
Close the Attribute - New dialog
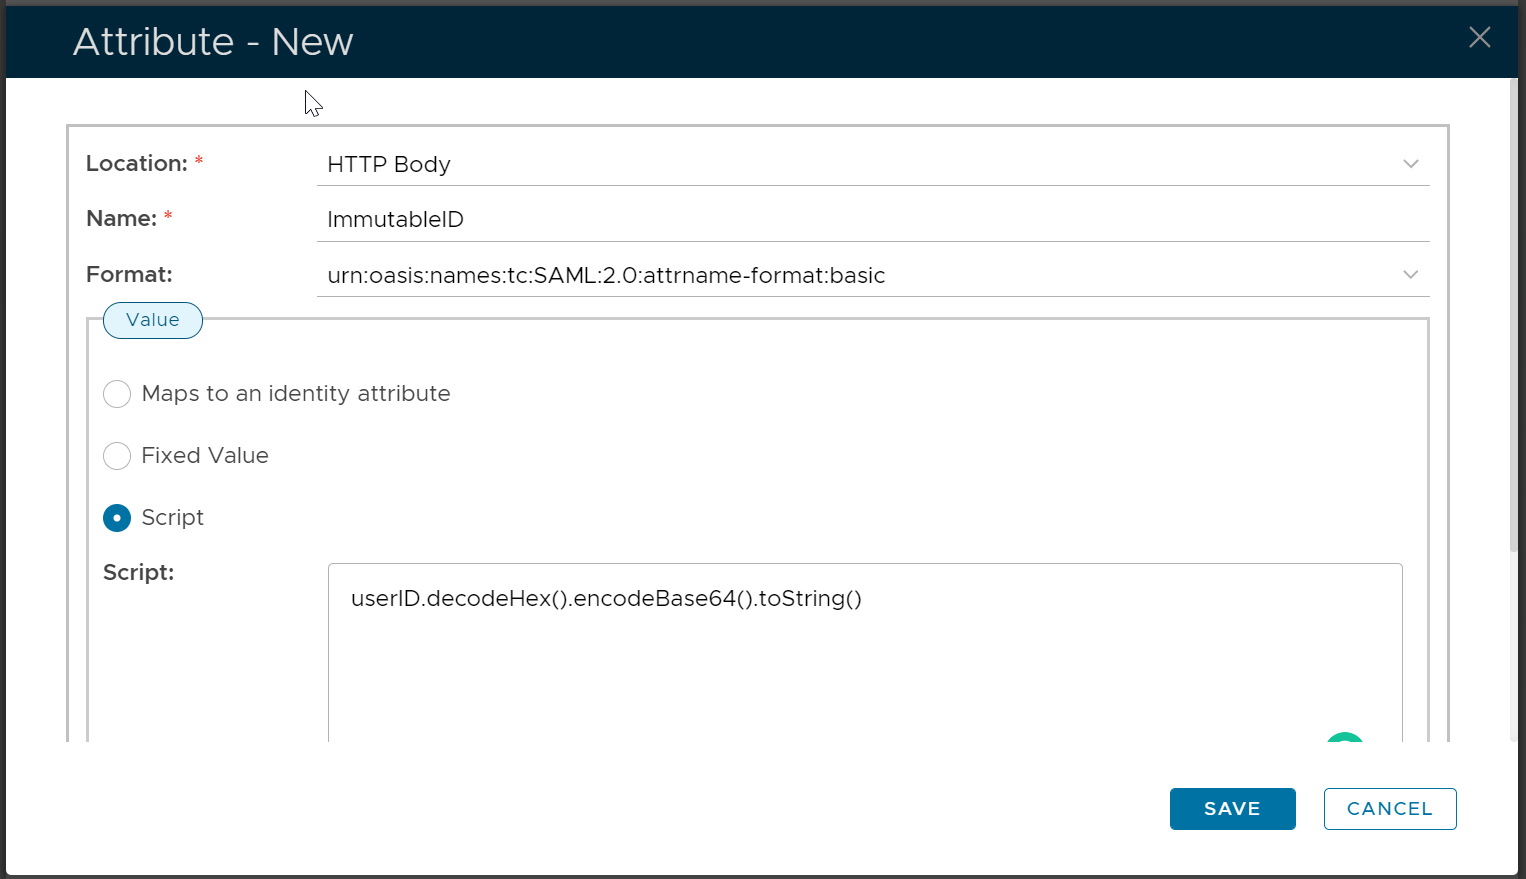(1479, 38)
